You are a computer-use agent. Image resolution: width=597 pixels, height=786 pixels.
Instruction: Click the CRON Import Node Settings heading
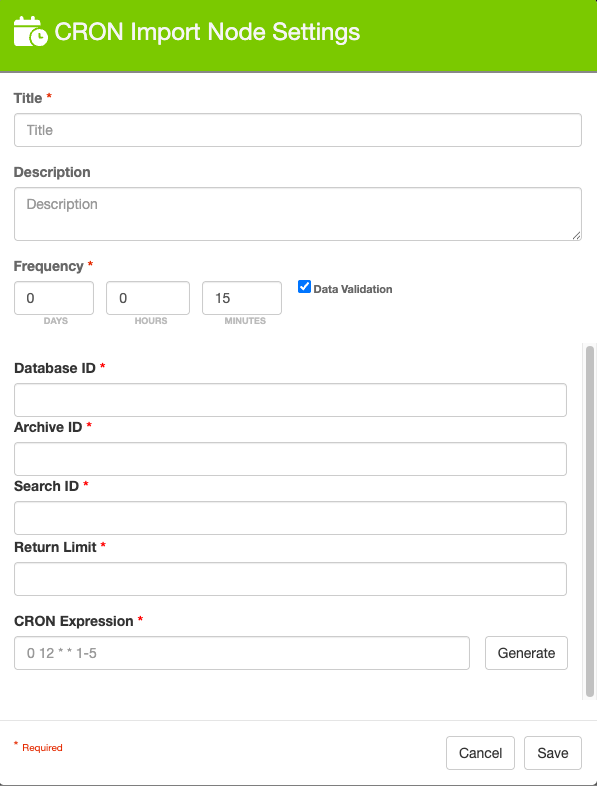click(207, 32)
